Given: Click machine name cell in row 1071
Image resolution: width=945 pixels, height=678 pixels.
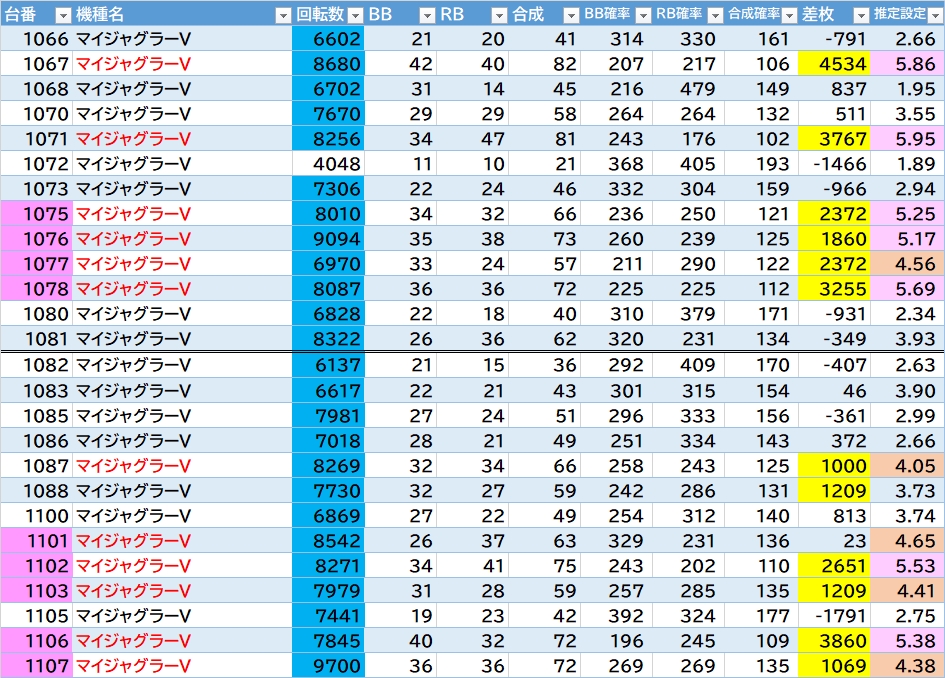Looking at the screenshot, I should point(183,139).
